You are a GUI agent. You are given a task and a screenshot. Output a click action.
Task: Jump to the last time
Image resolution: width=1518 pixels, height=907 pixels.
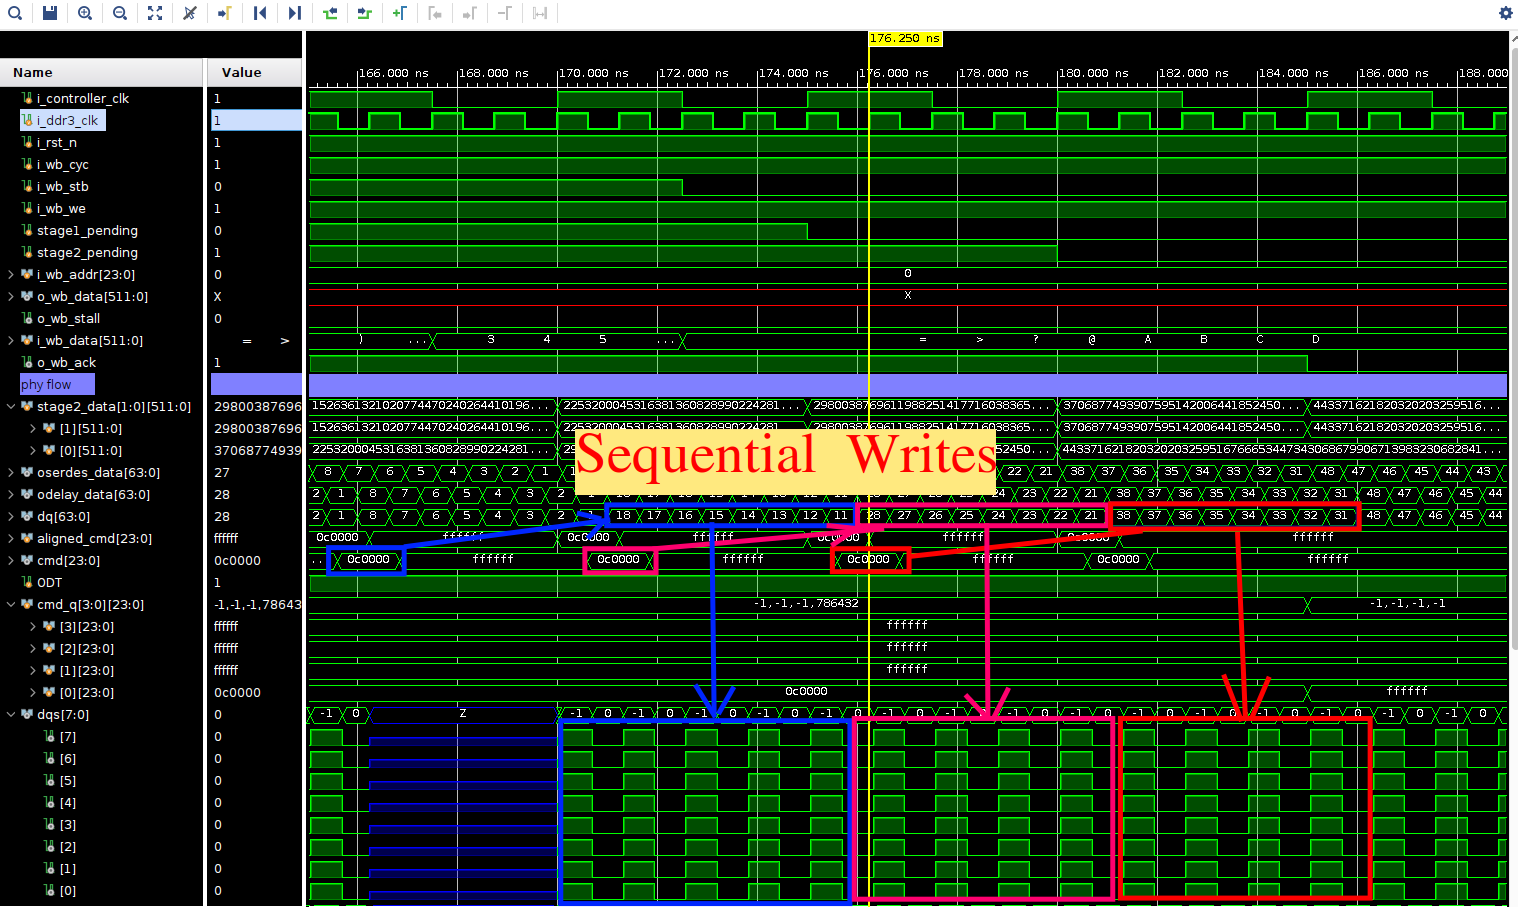click(x=295, y=13)
